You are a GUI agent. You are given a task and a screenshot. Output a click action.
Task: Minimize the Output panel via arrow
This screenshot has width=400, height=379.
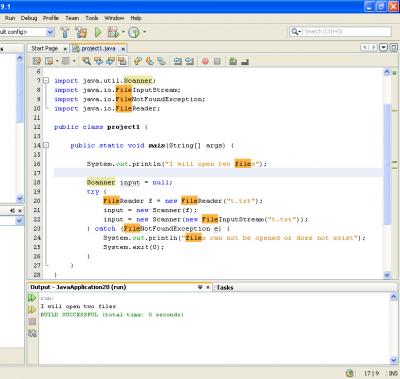point(200,287)
